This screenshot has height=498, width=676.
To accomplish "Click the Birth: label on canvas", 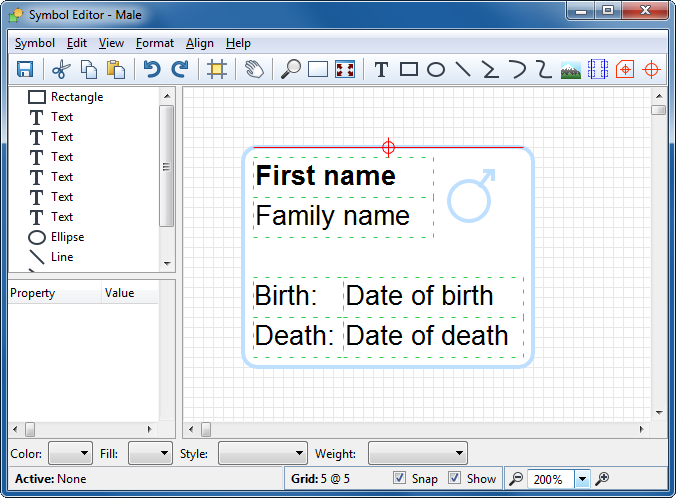I will click(286, 296).
